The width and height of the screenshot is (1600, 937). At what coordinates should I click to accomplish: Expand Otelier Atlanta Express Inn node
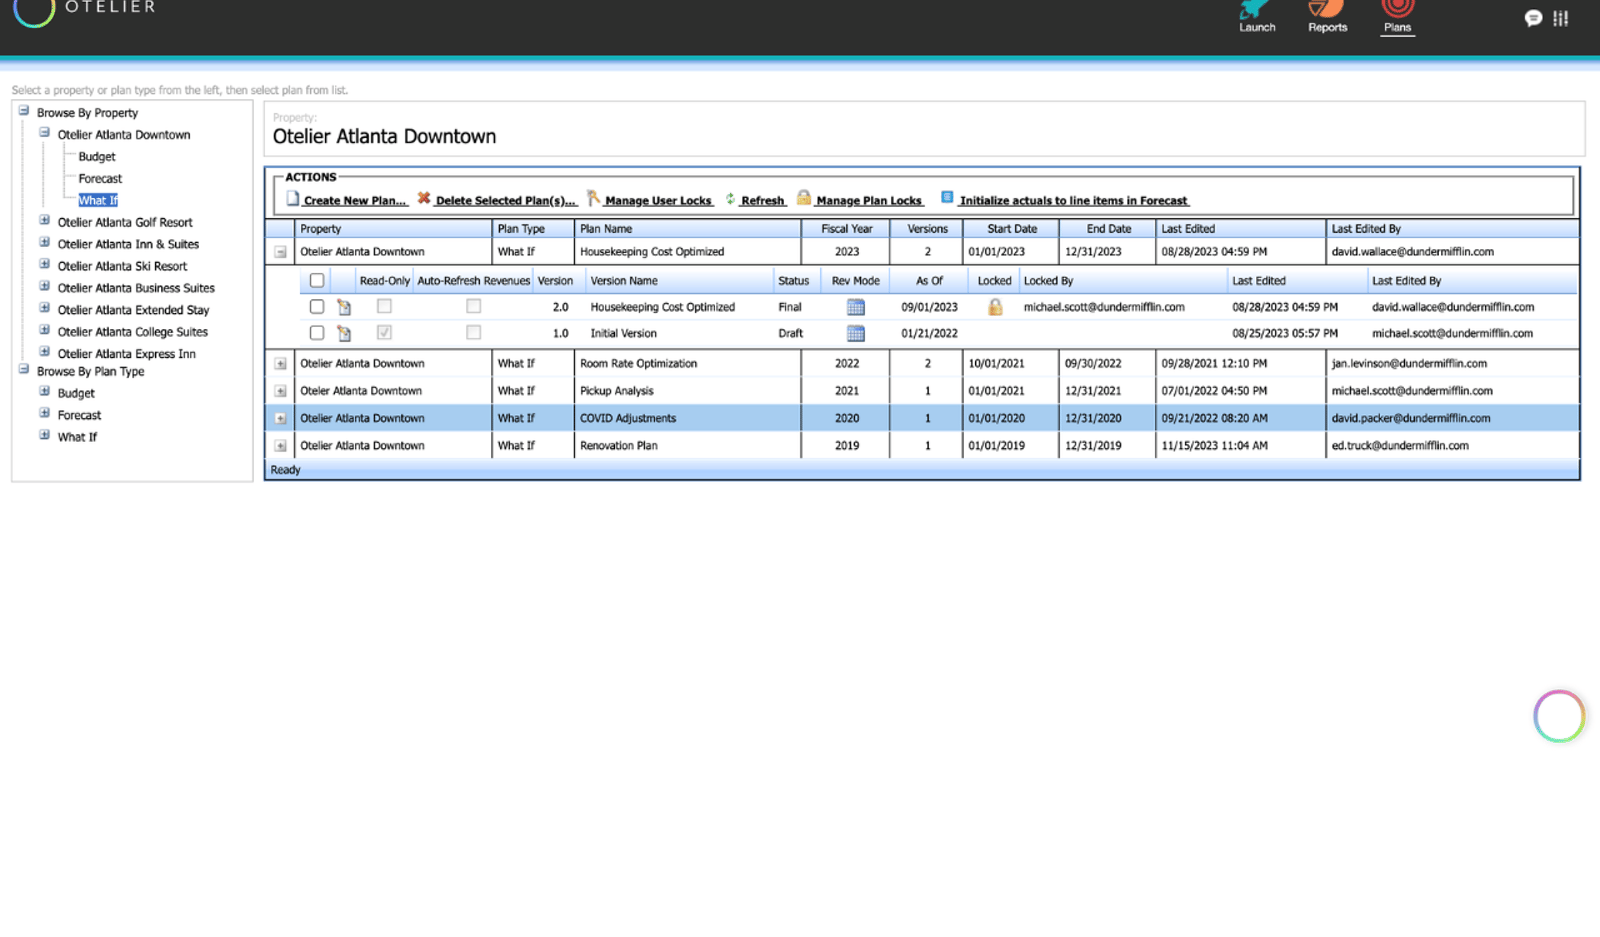[x=44, y=352]
